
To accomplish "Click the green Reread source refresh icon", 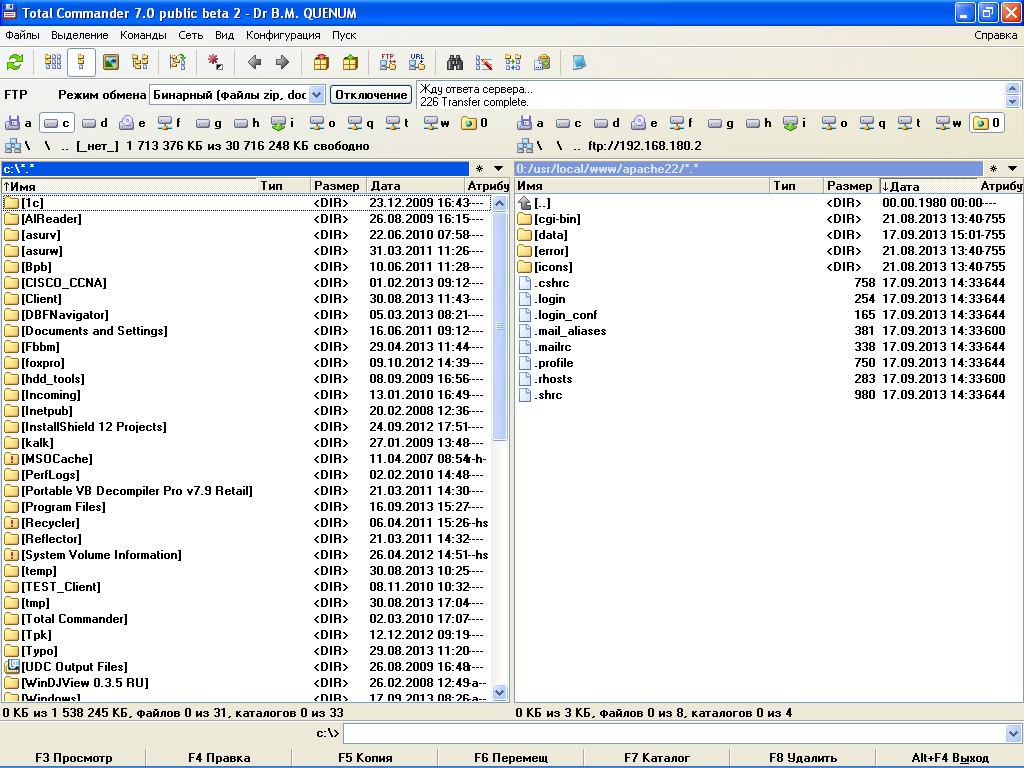I will [16, 63].
